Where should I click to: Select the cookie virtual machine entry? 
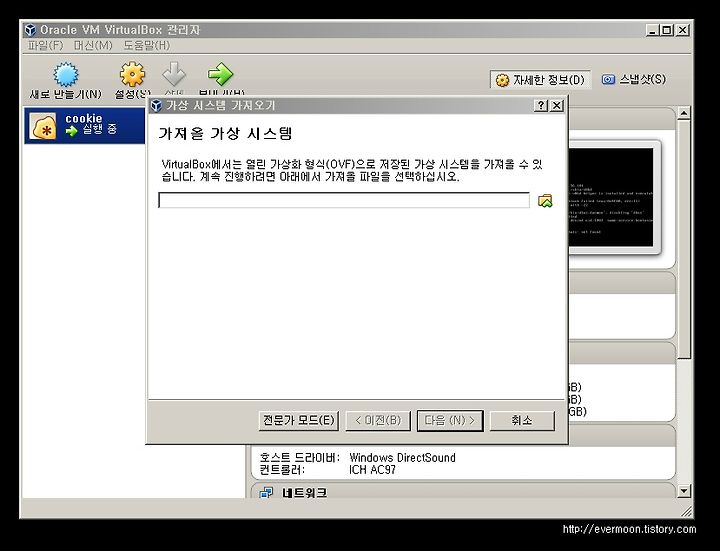click(84, 125)
